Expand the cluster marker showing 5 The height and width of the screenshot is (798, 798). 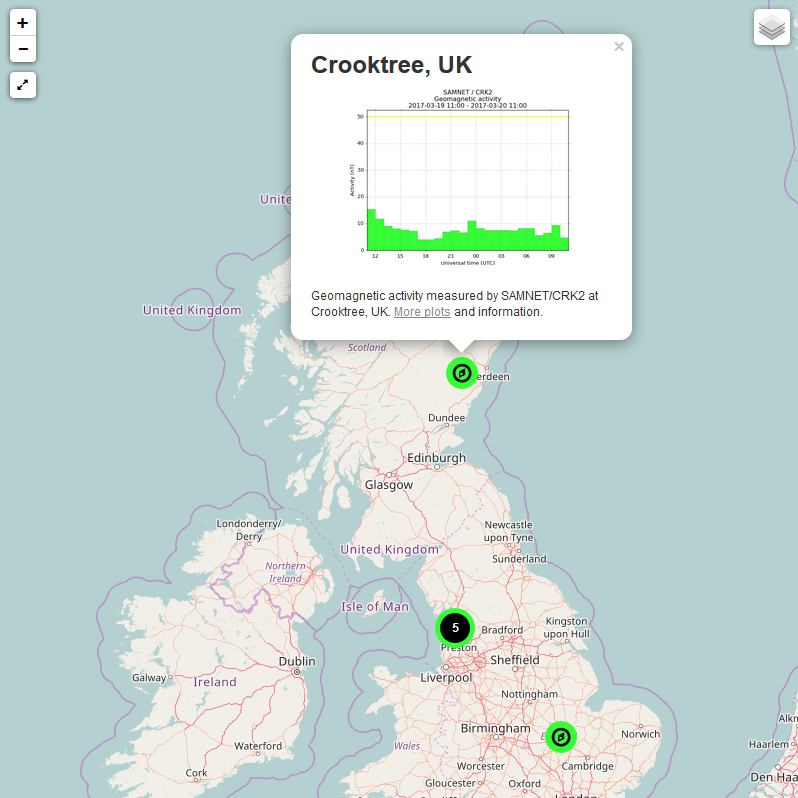point(455,628)
